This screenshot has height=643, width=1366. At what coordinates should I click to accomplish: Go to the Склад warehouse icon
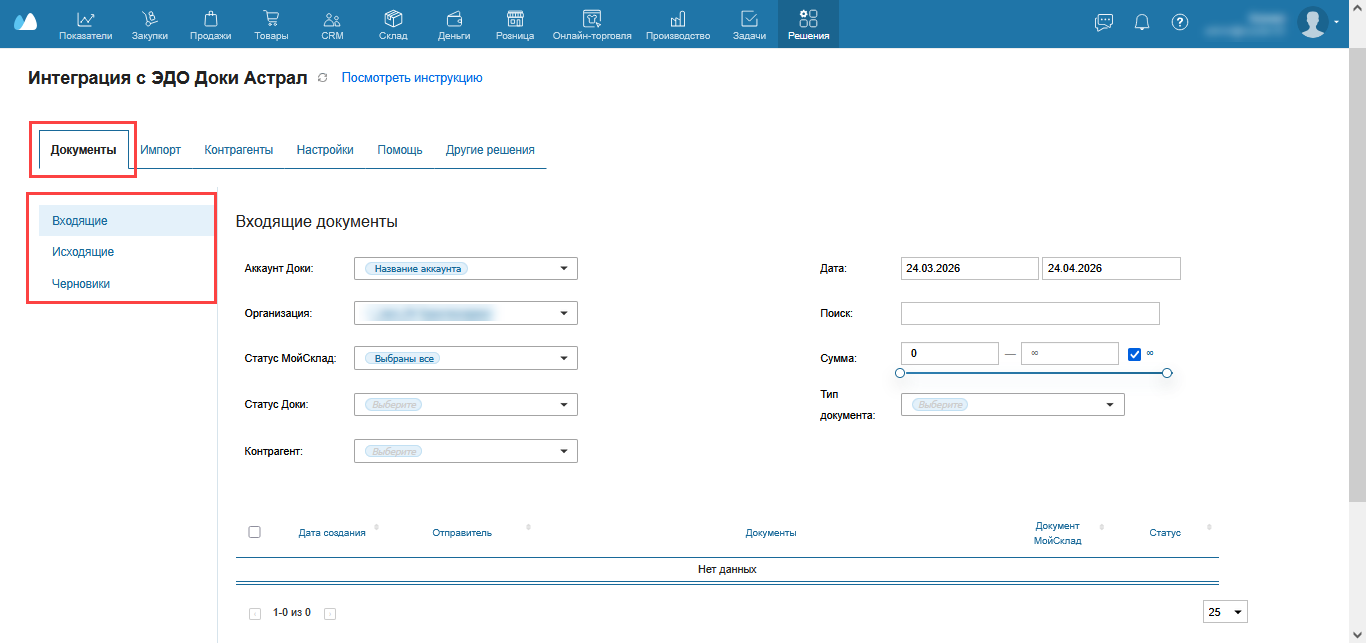click(393, 19)
